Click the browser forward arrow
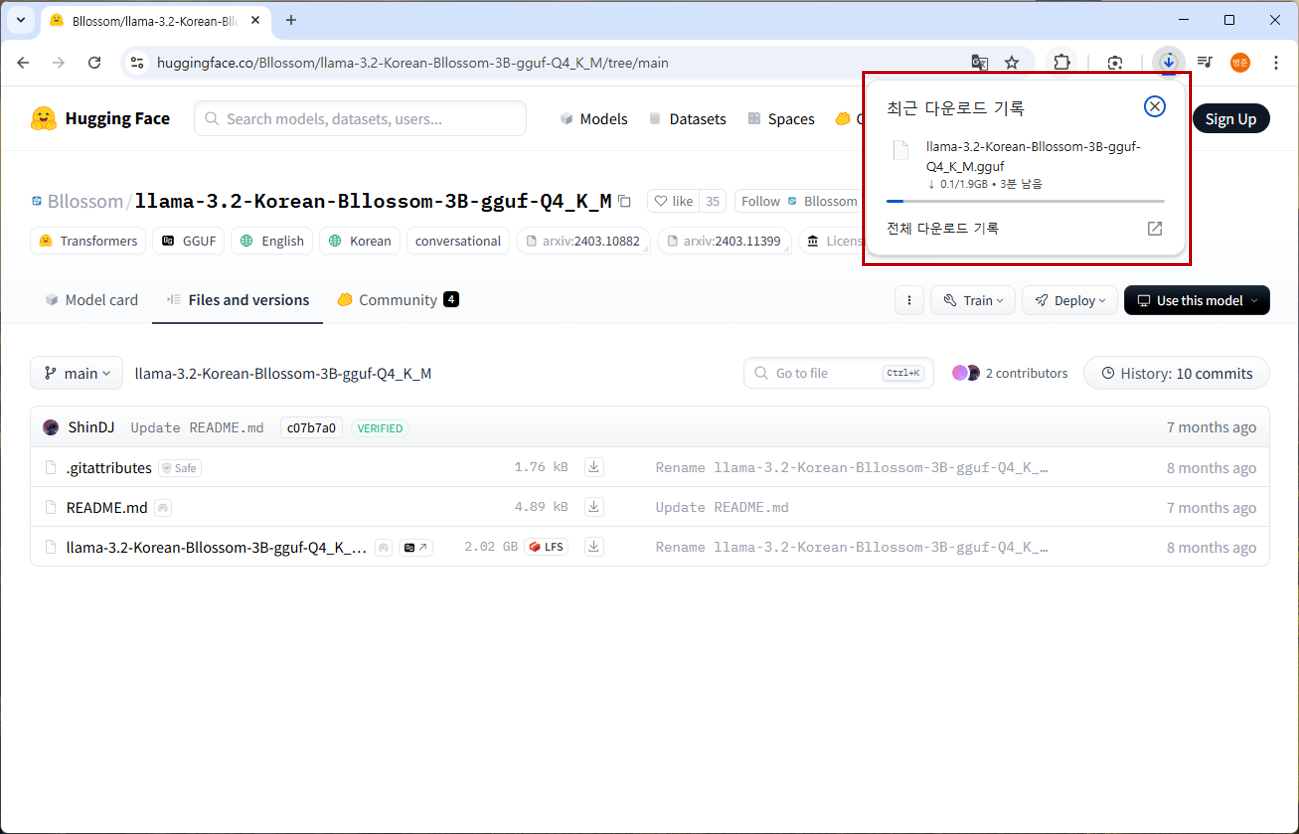This screenshot has height=834, width=1299. pos(59,62)
